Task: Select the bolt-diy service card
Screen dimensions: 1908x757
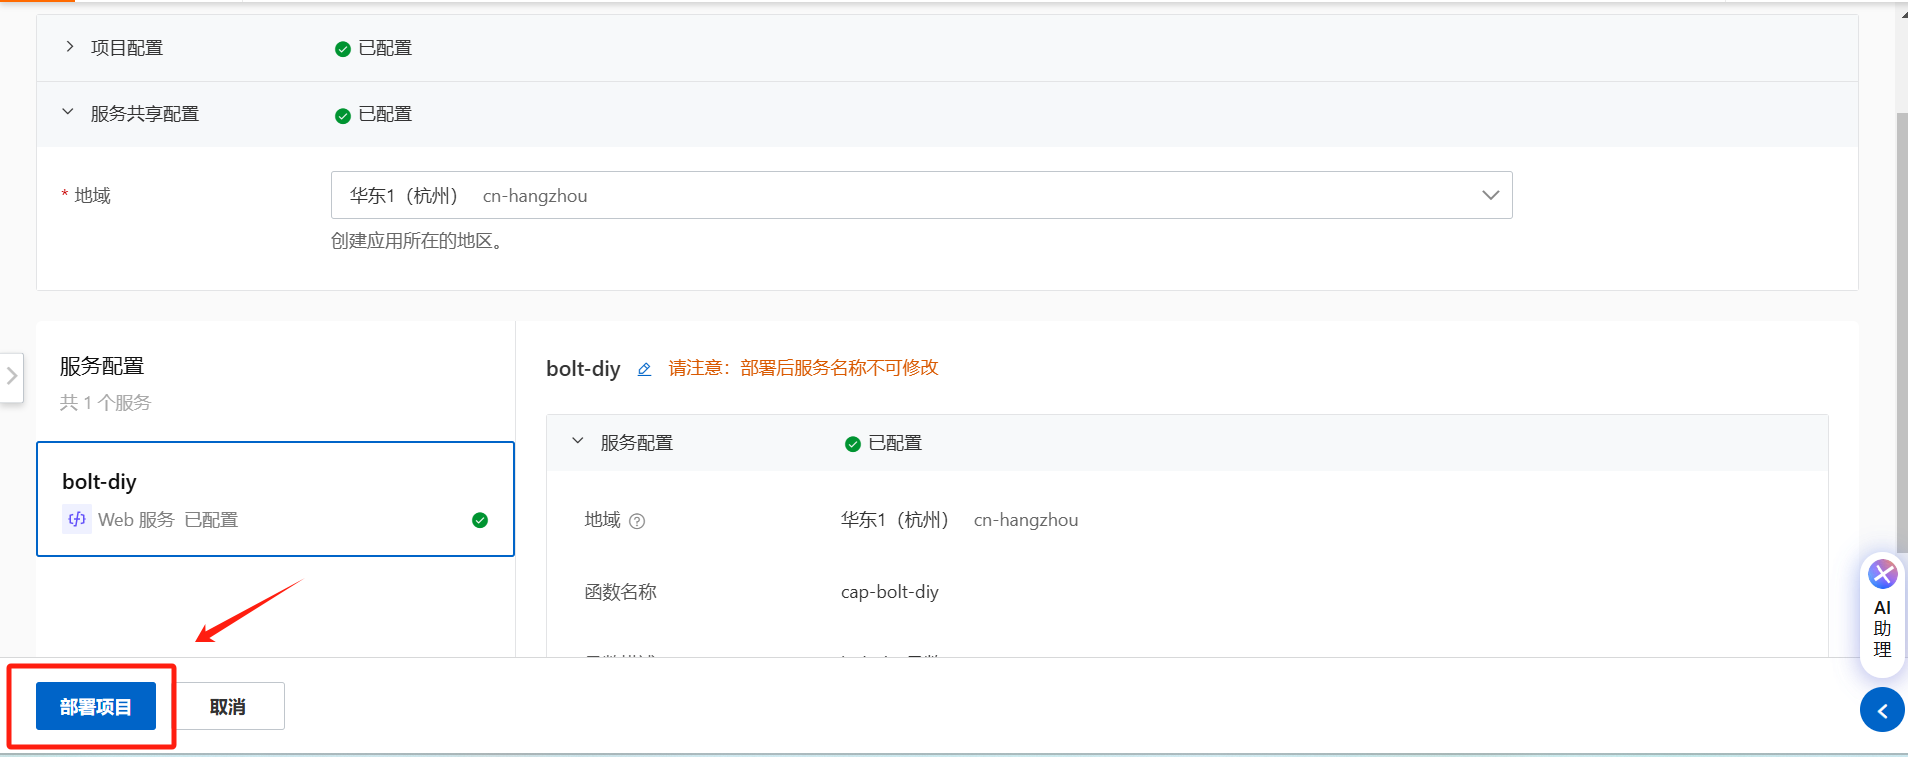Action: [x=275, y=499]
